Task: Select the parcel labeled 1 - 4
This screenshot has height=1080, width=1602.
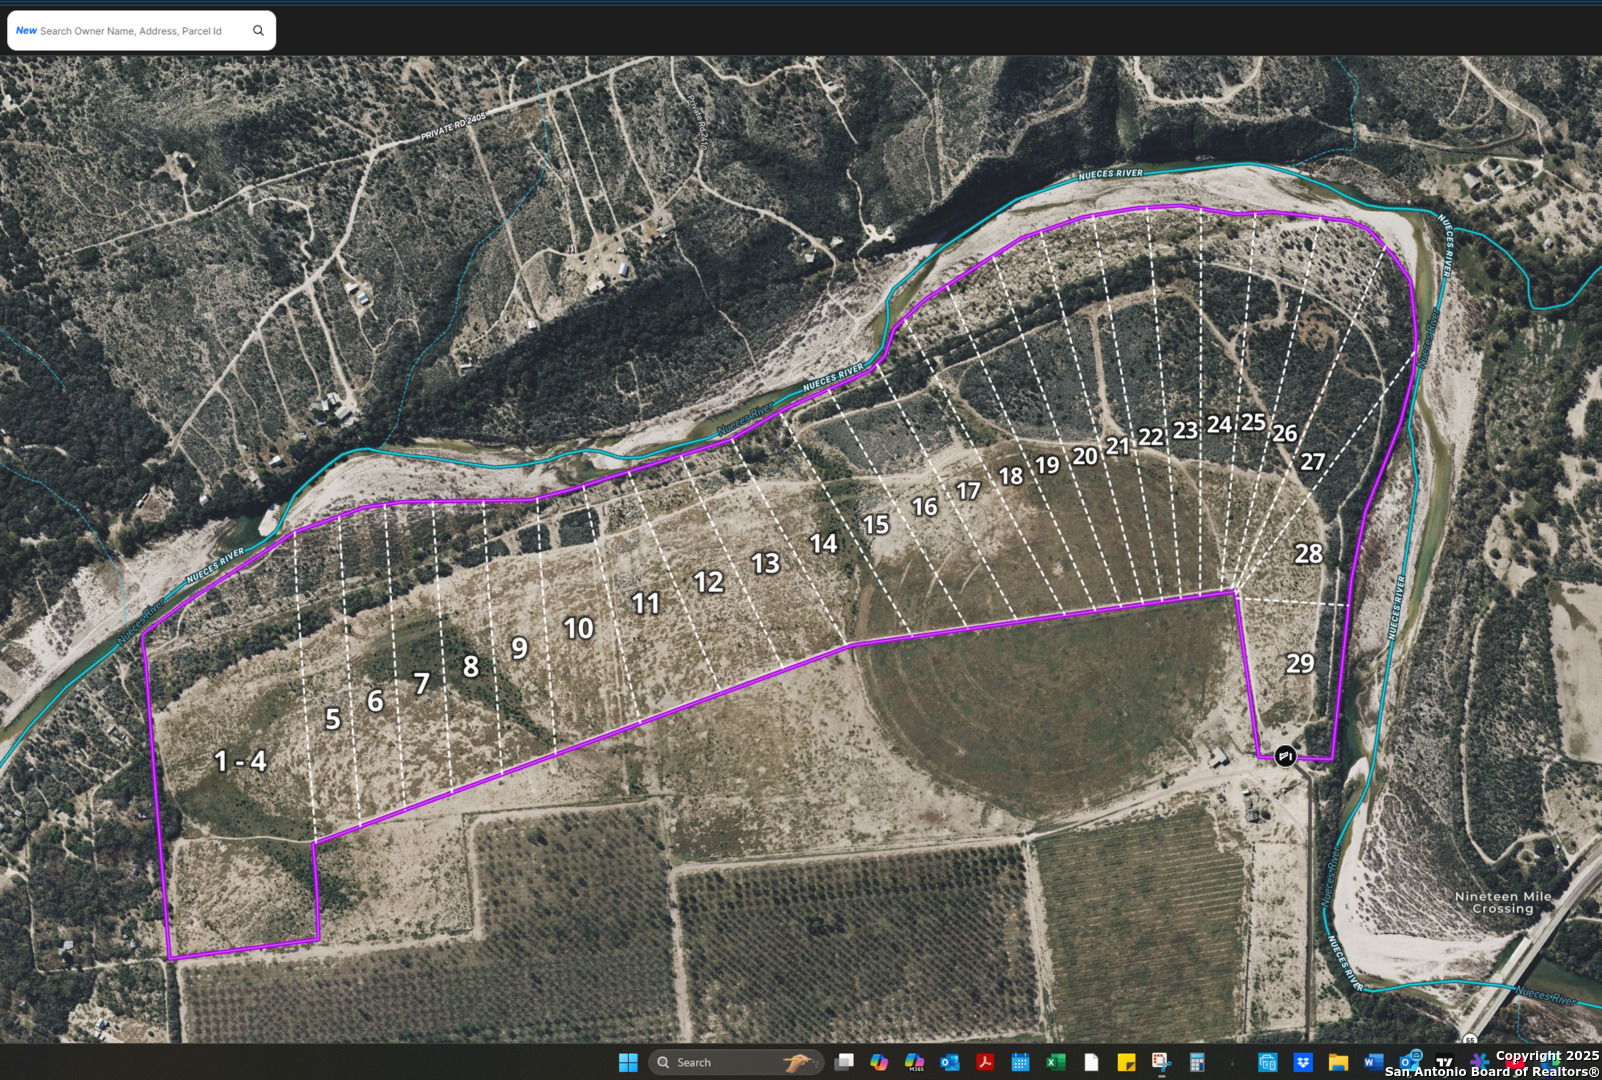Action: click(x=240, y=761)
